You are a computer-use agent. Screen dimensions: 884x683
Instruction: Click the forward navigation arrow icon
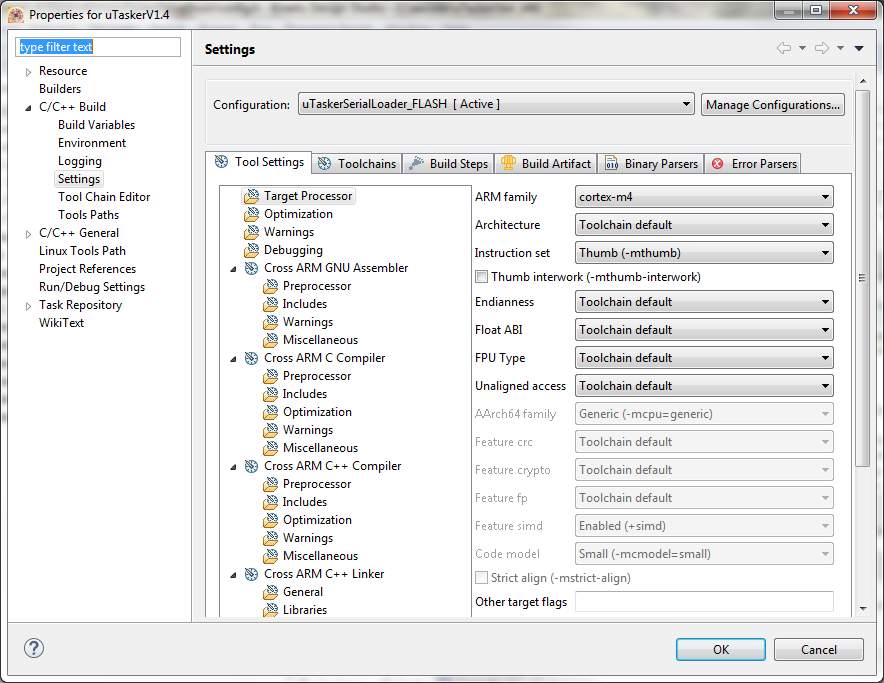pos(822,49)
